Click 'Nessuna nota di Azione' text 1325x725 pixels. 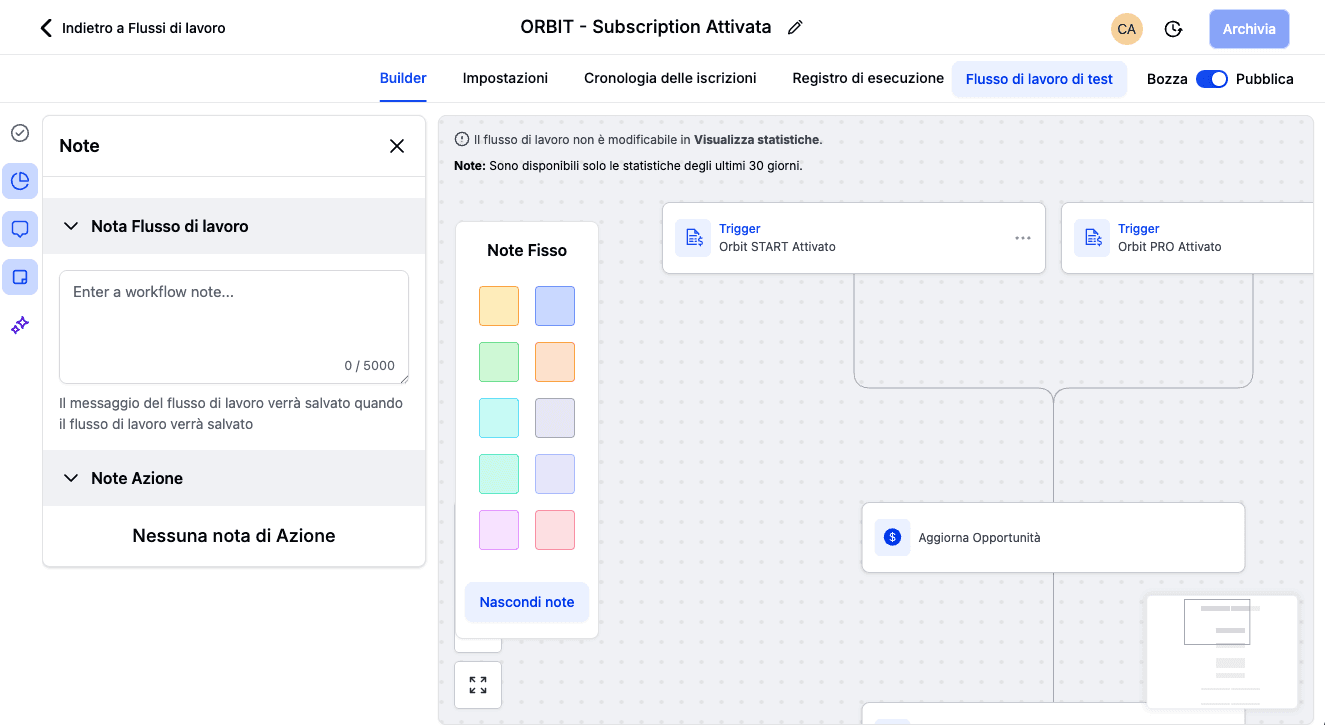[234, 536]
